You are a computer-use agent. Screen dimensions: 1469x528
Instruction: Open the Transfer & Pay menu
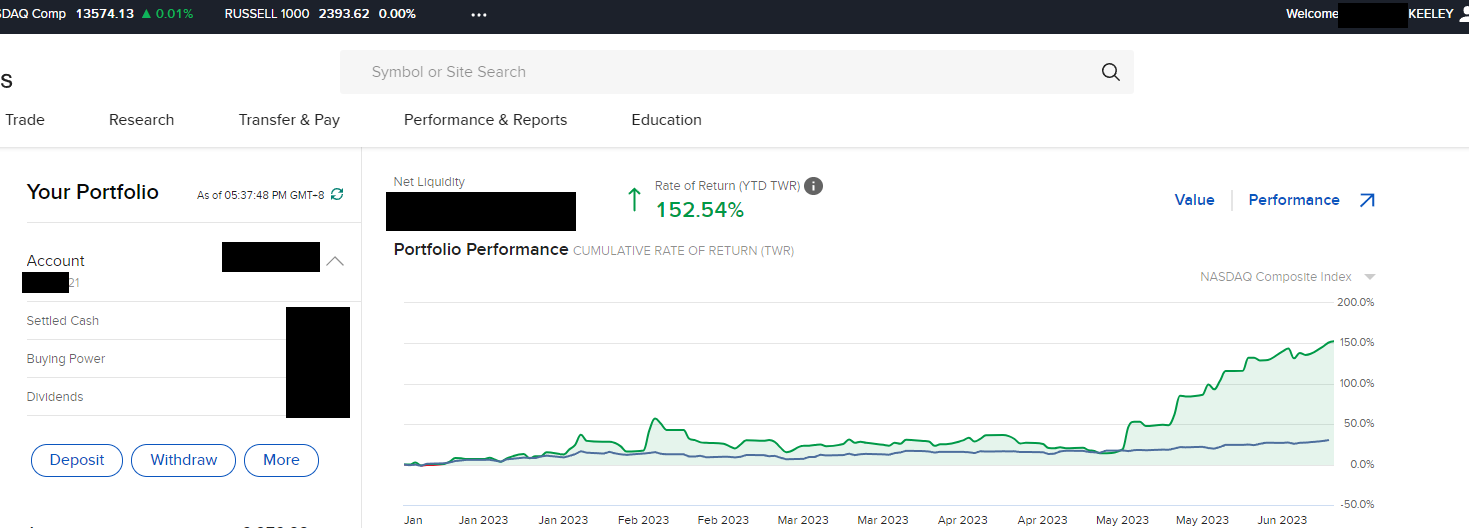(x=289, y=120)
